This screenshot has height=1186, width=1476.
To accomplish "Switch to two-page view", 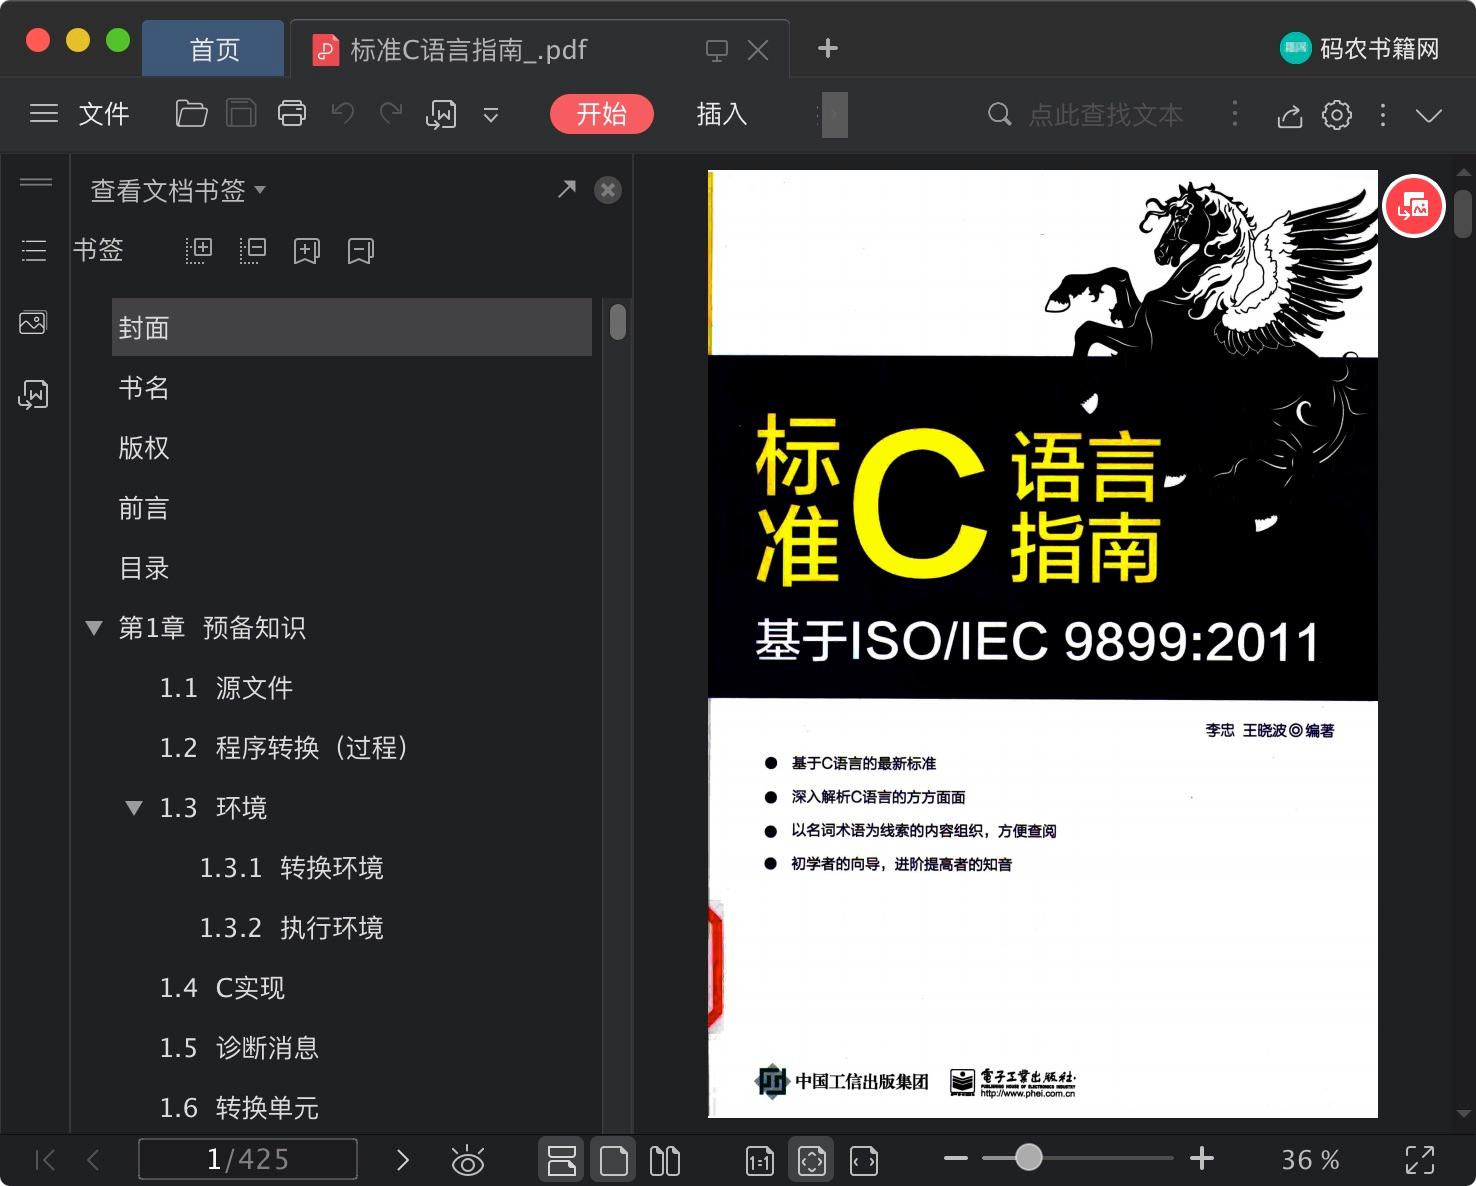I will click(665, 1160).
